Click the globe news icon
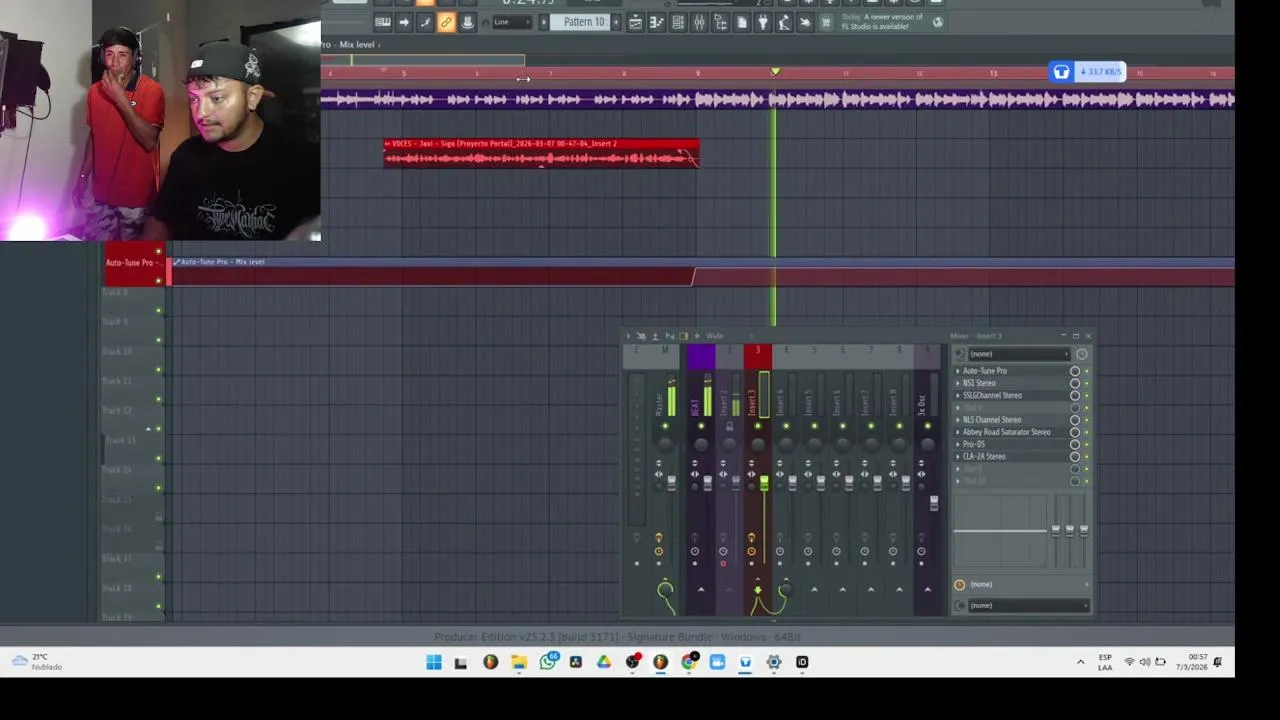Viewport: 1280px width, 720px height. (x=937, y=22)
